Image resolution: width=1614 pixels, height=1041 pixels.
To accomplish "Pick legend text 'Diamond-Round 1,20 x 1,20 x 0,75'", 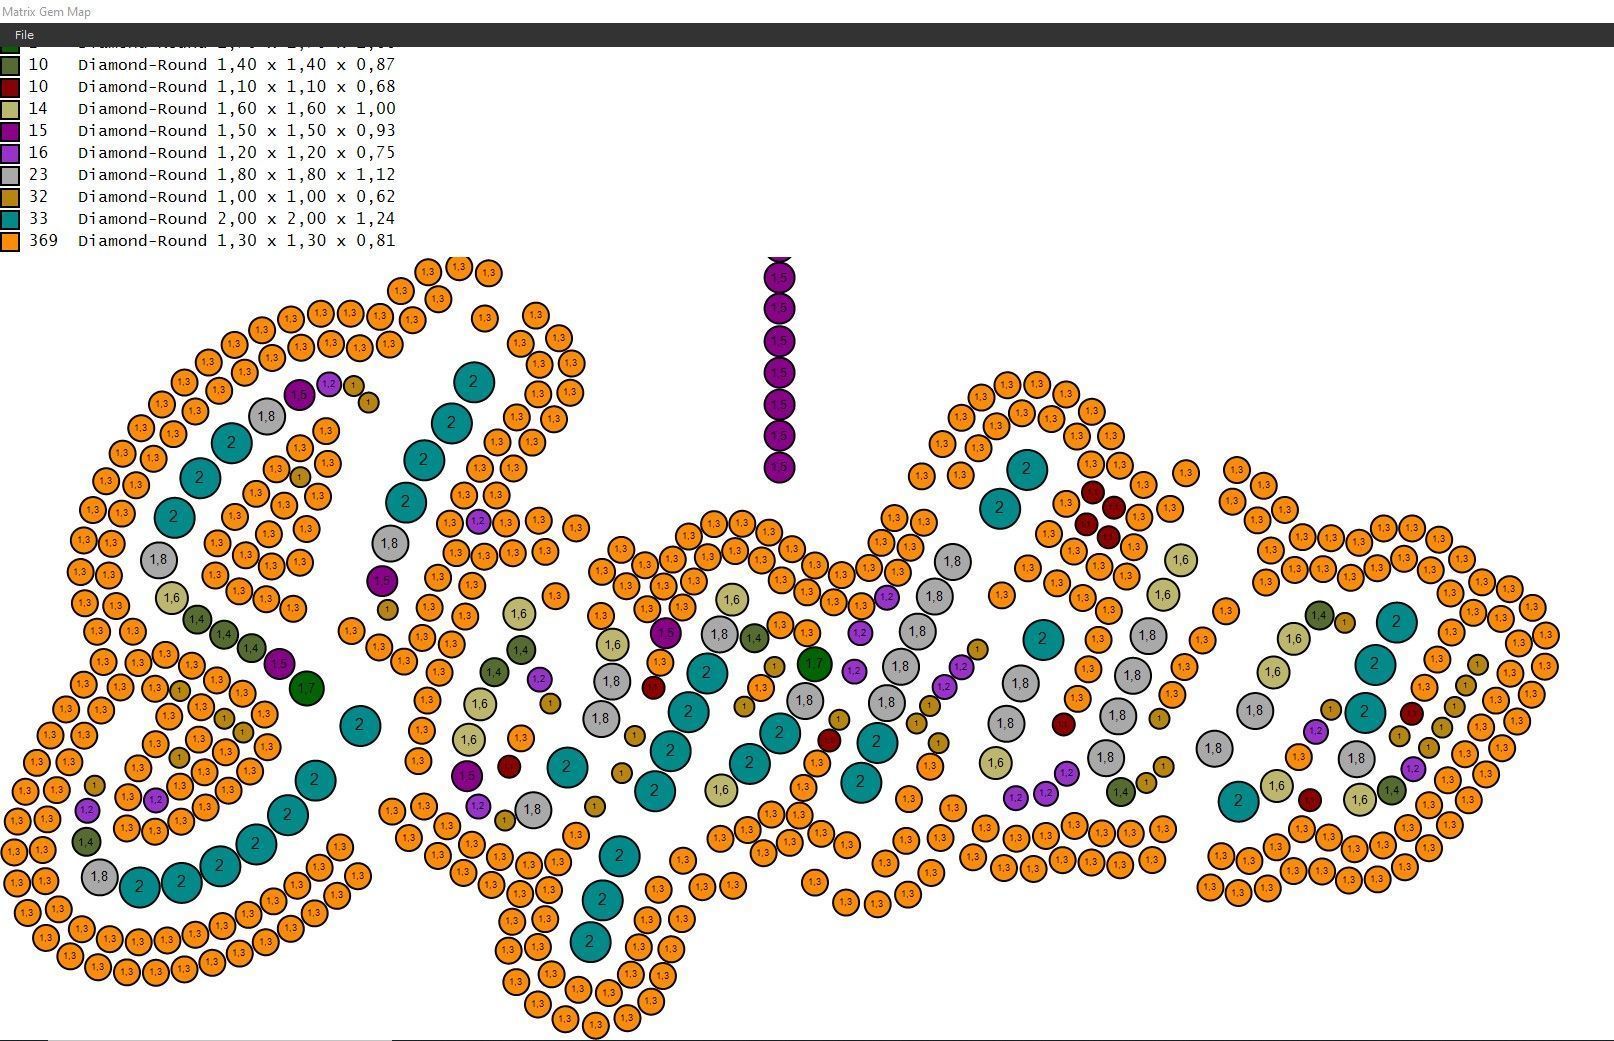I will 236,153.
